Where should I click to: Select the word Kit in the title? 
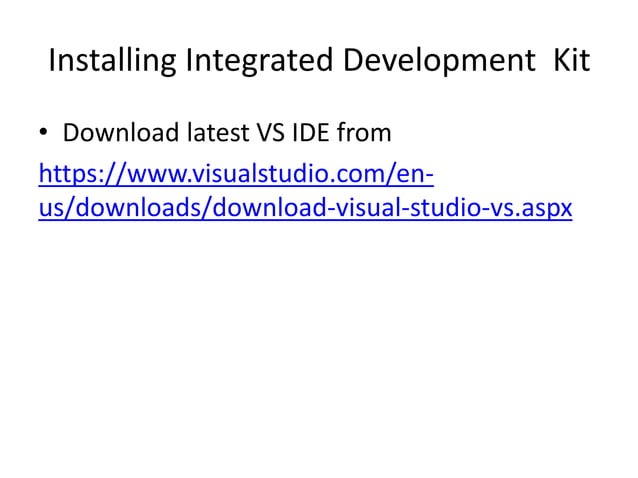pos(571,60)
